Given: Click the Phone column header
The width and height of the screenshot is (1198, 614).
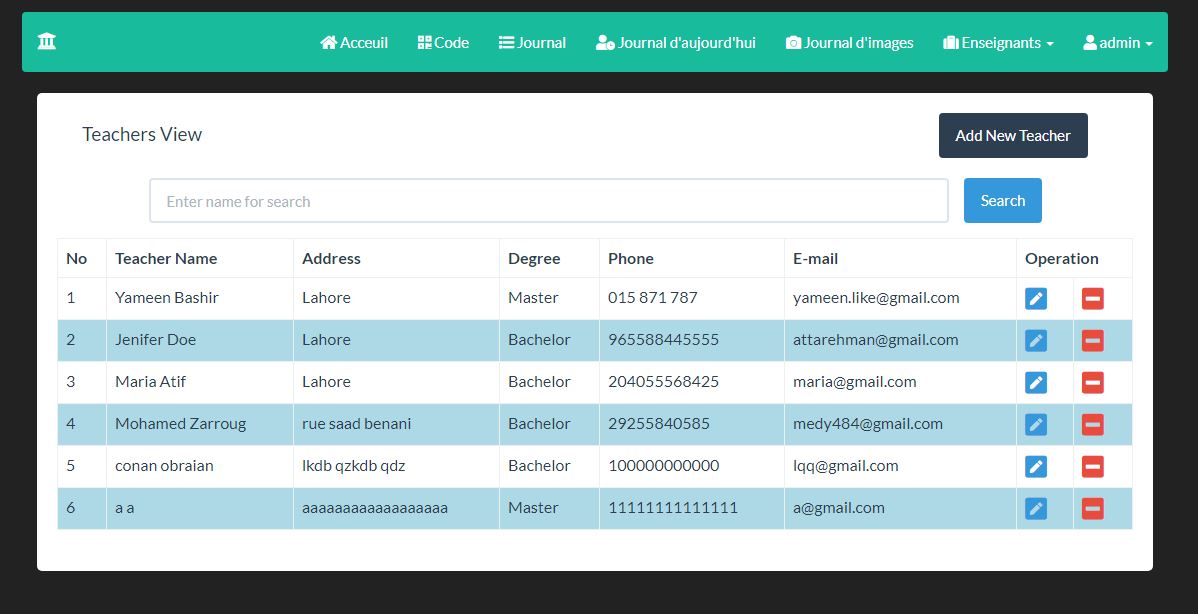Looking at the screenshot, I should 630,259.
